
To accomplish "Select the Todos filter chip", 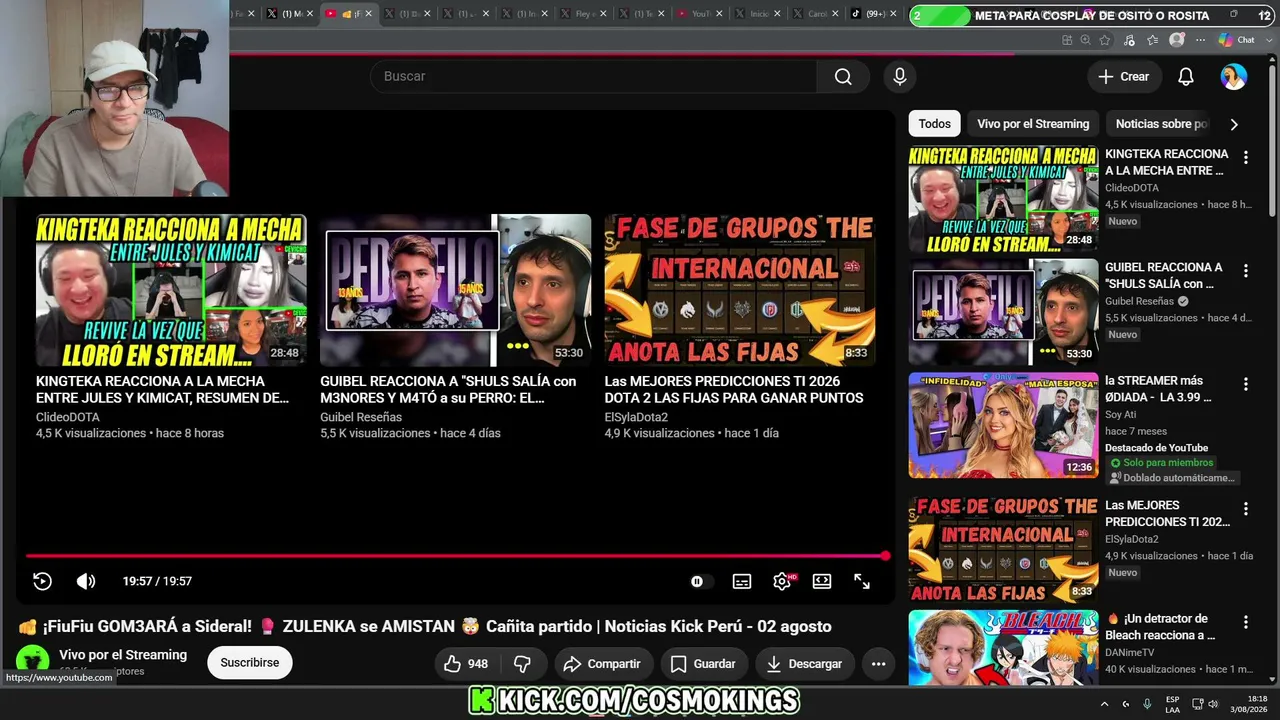I will (x=934, y=124).
